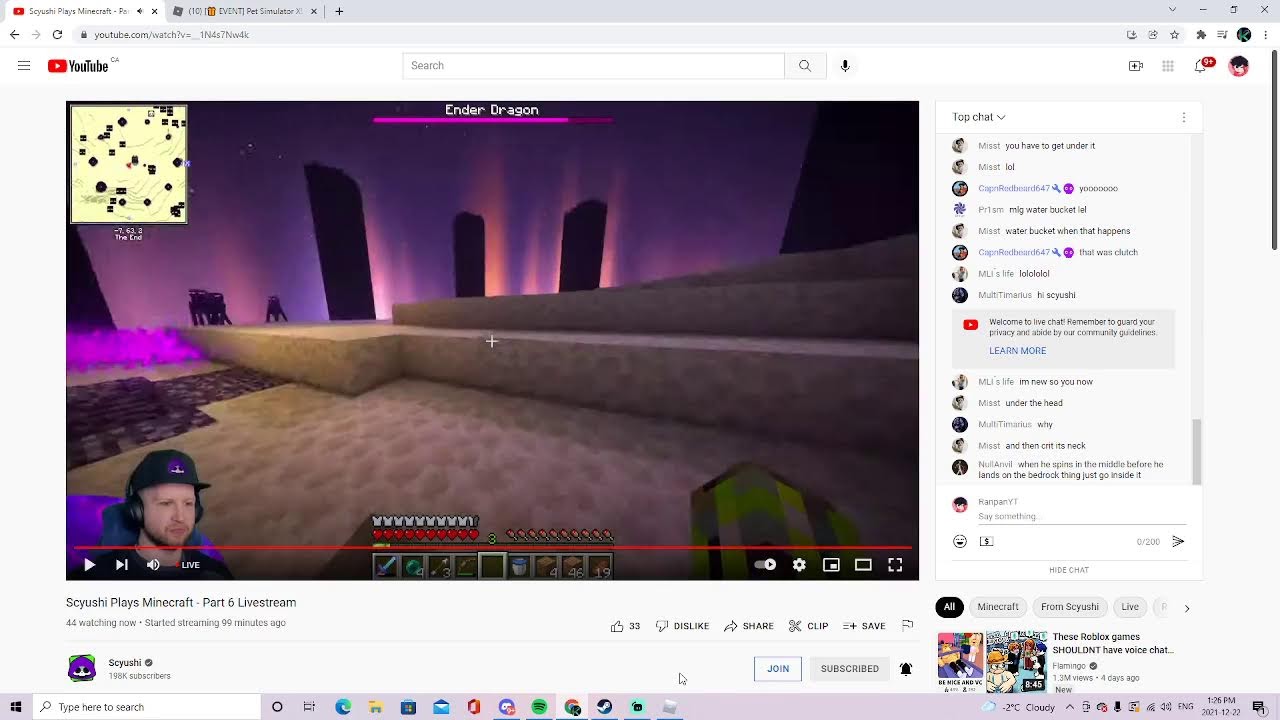Join the Scyushi channel membership
Screen dimensions: 1280x720
pyautogui.click(x=778, y=669)
